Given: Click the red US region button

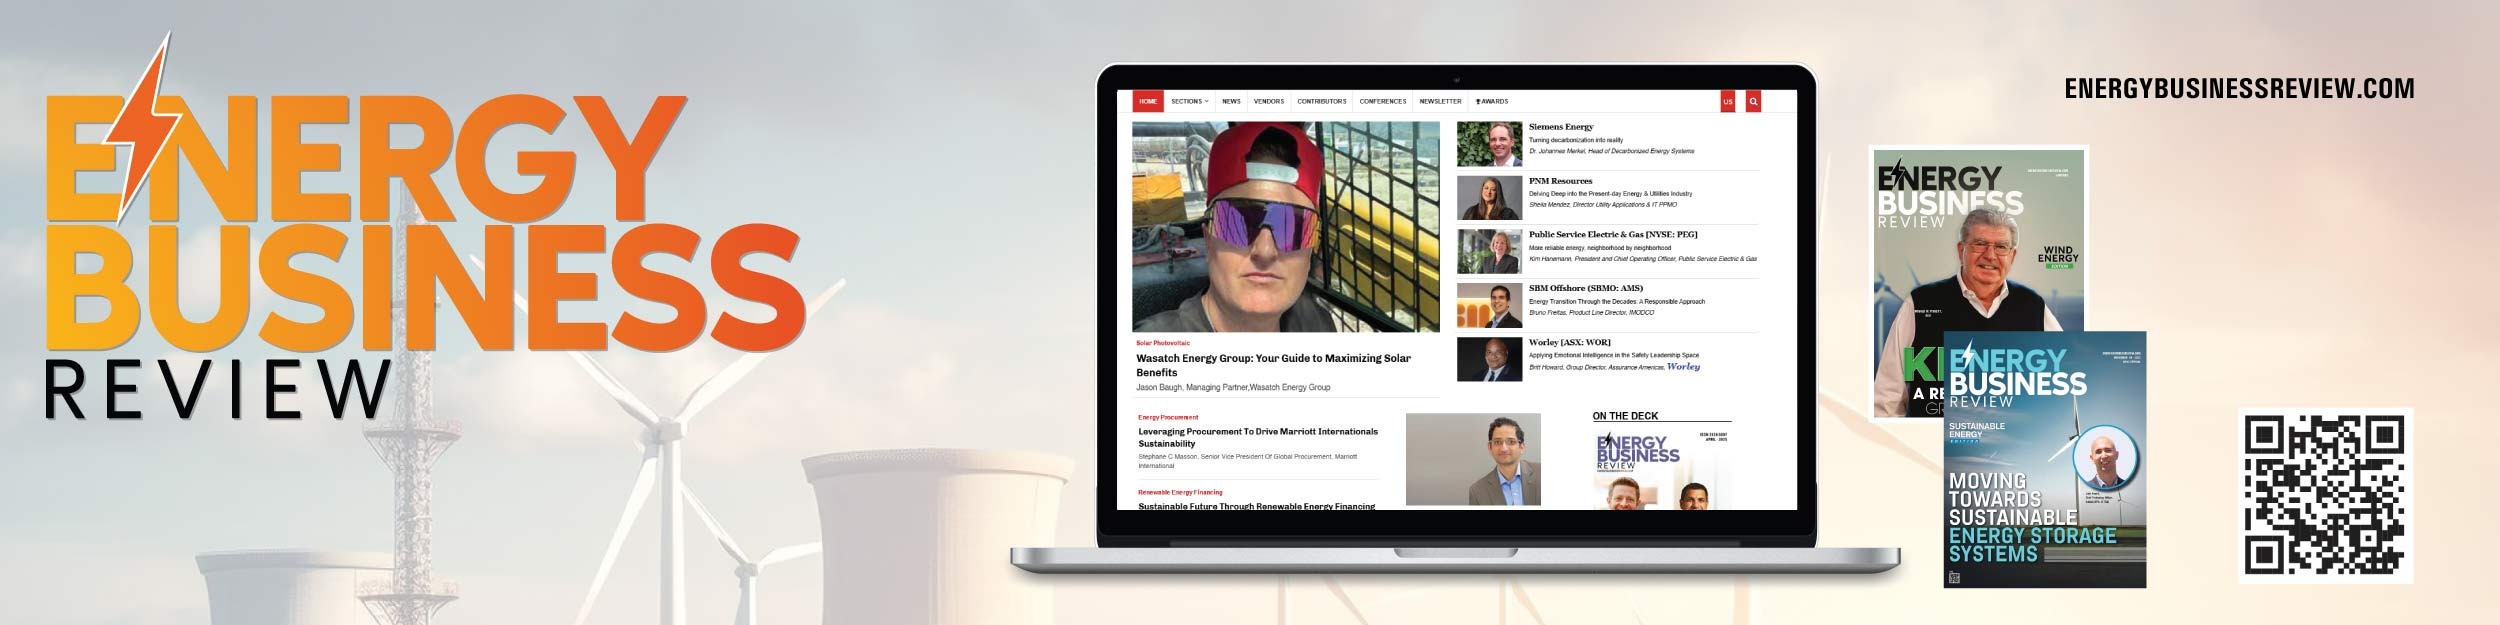Looking at the screenshot, I should (1728, 101).
